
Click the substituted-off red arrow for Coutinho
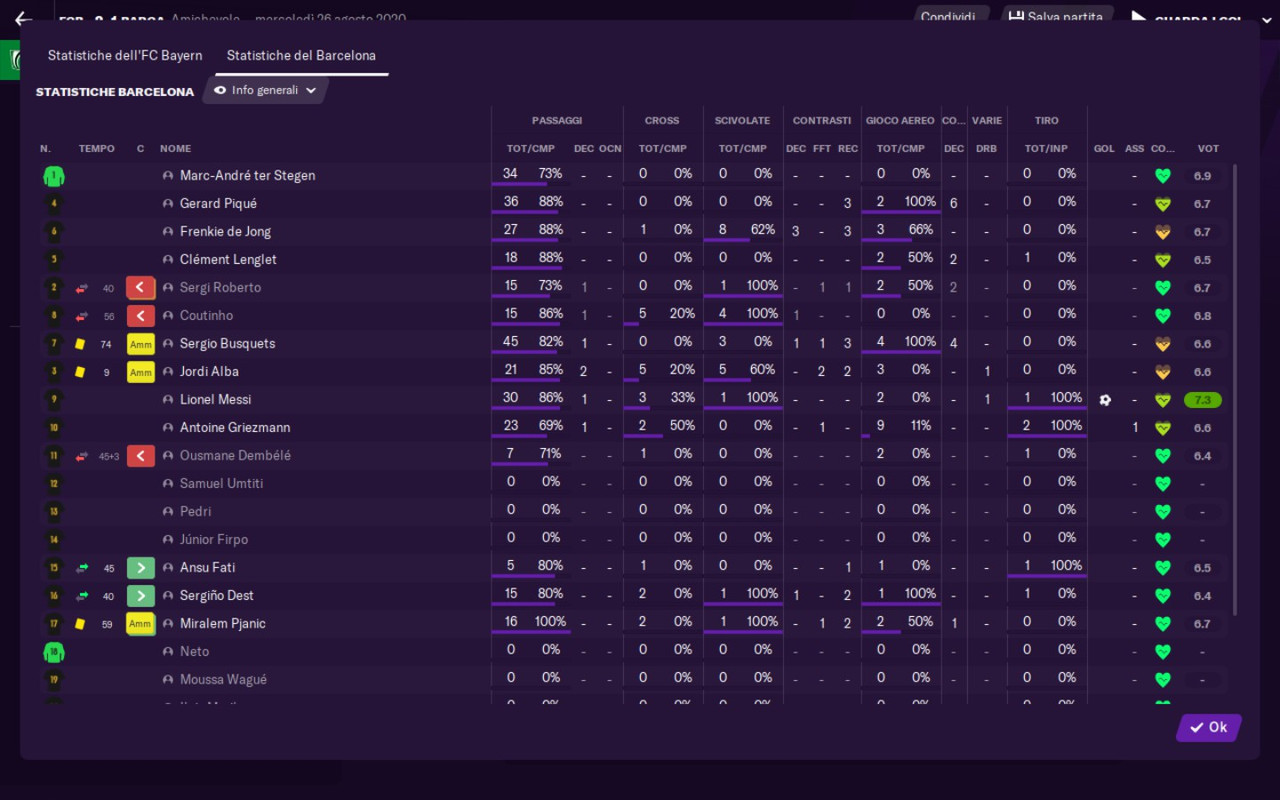point(141,316)
